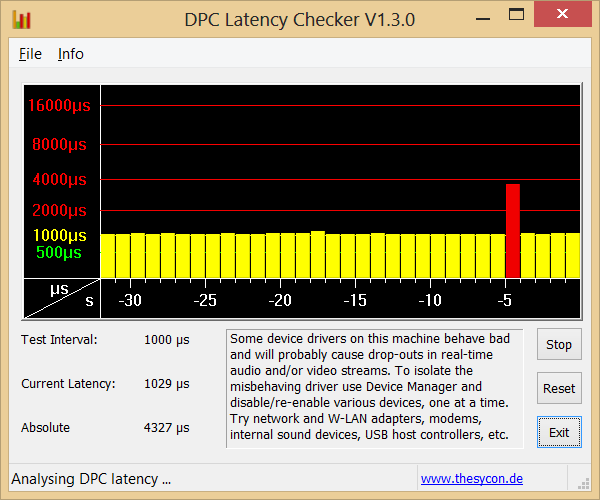Click the Absolute label
The height and width of the screenshot is (500, 600).
tap(46, 427)
